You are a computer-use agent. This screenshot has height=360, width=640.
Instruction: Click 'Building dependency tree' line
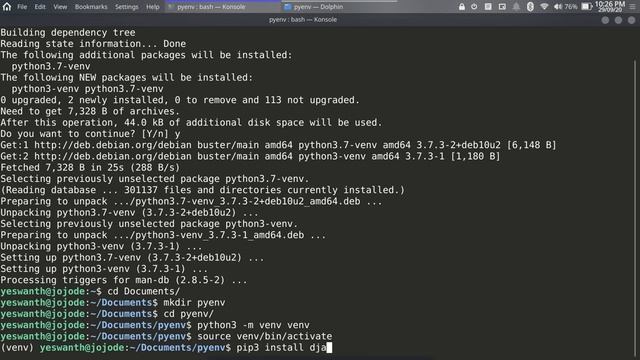point(68,33)
